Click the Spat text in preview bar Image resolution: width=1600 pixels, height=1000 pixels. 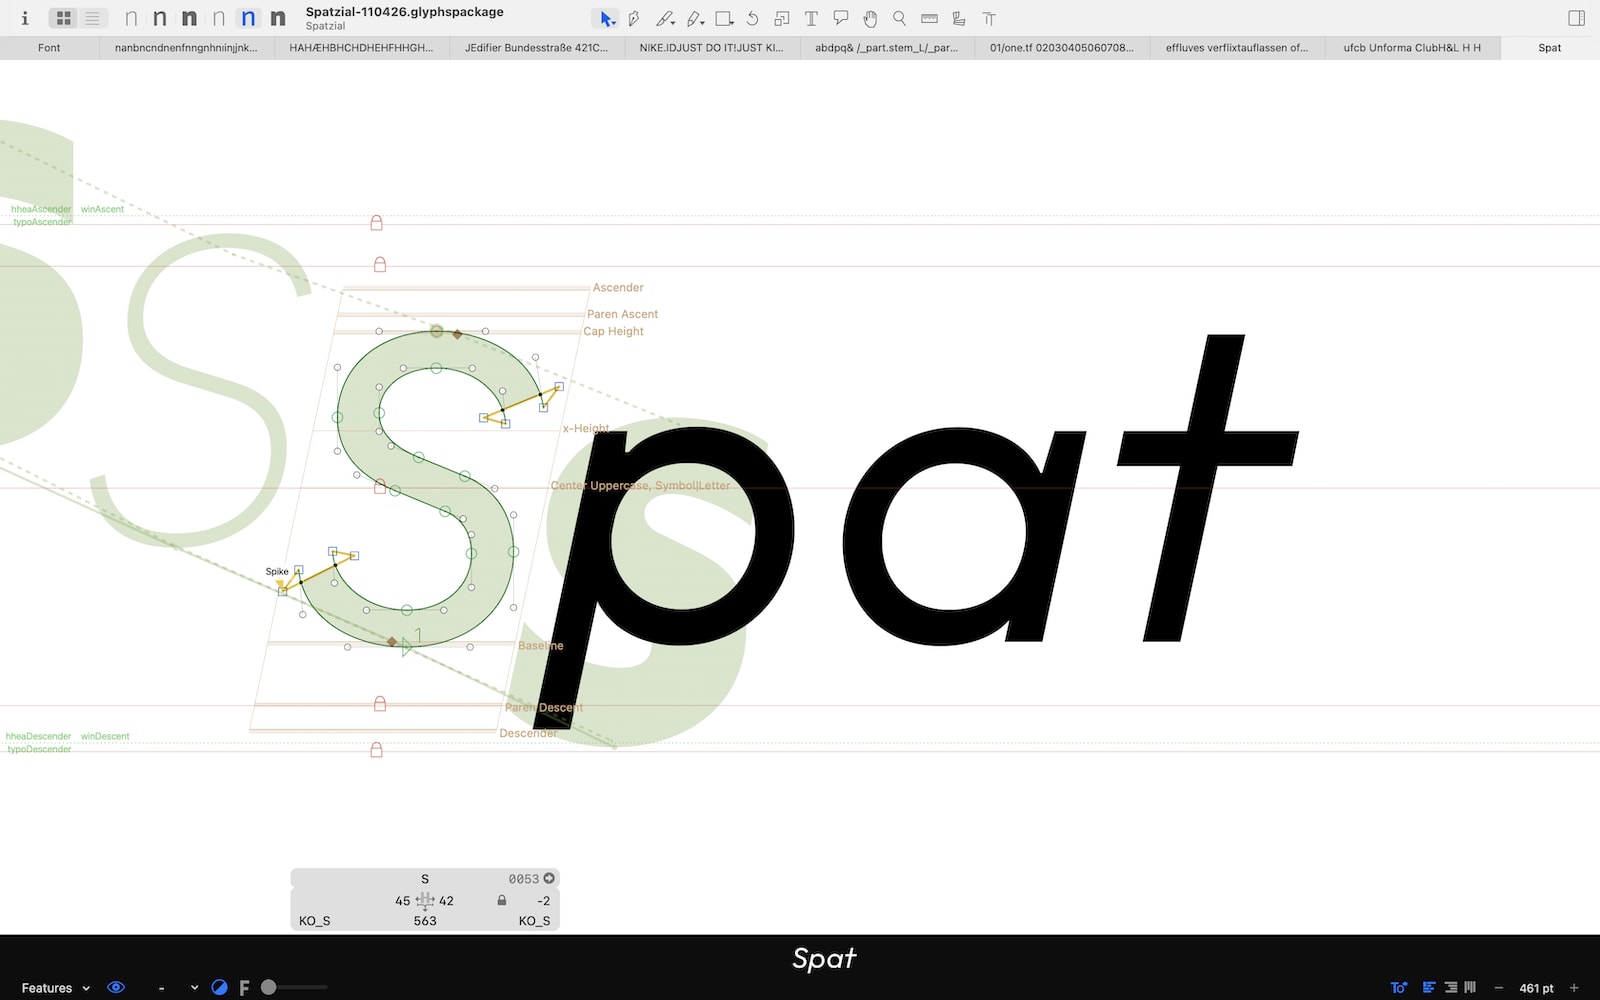tap(824, 958)
